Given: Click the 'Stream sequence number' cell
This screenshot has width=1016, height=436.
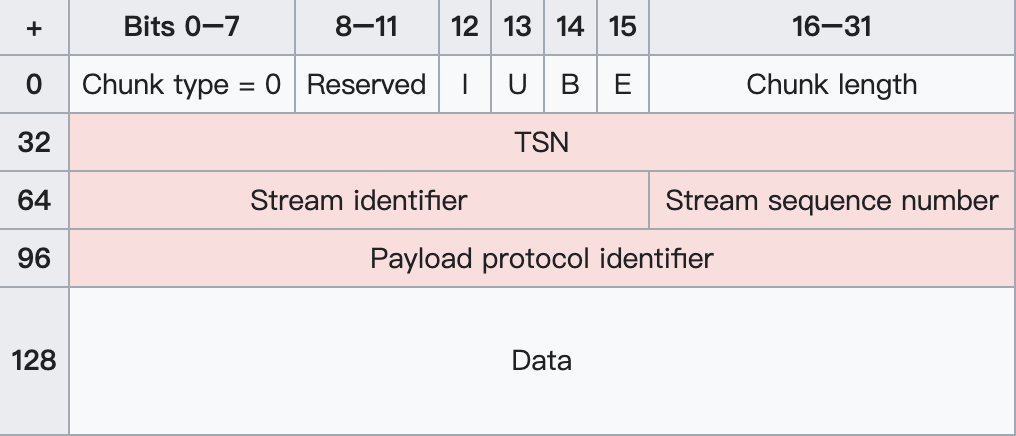Looking at the screenshot, I should tap(831, 201).
